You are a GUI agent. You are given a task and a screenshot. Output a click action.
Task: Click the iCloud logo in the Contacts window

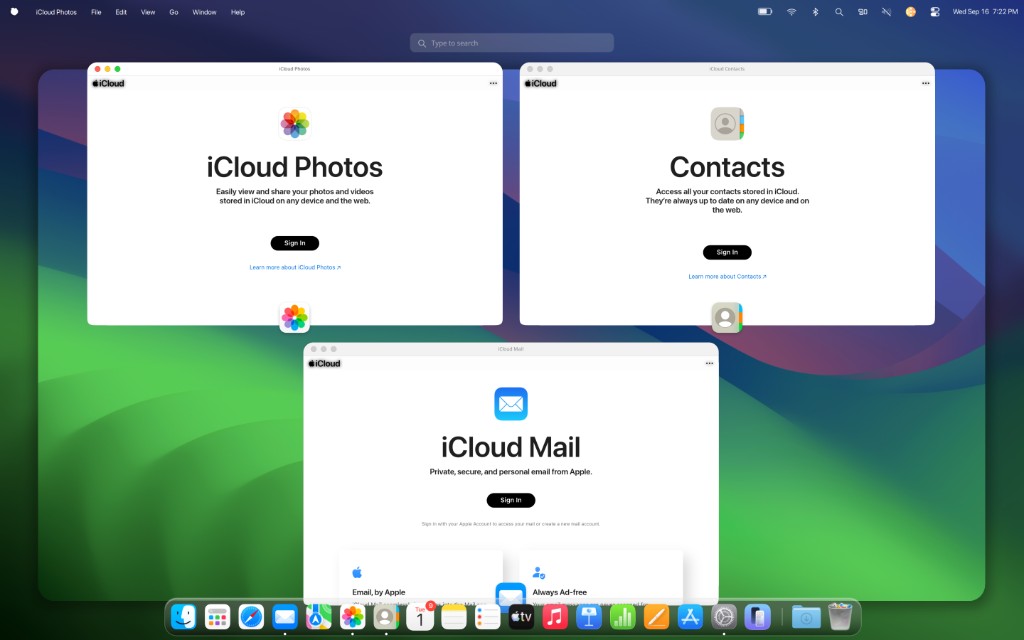tap(541, 83)
